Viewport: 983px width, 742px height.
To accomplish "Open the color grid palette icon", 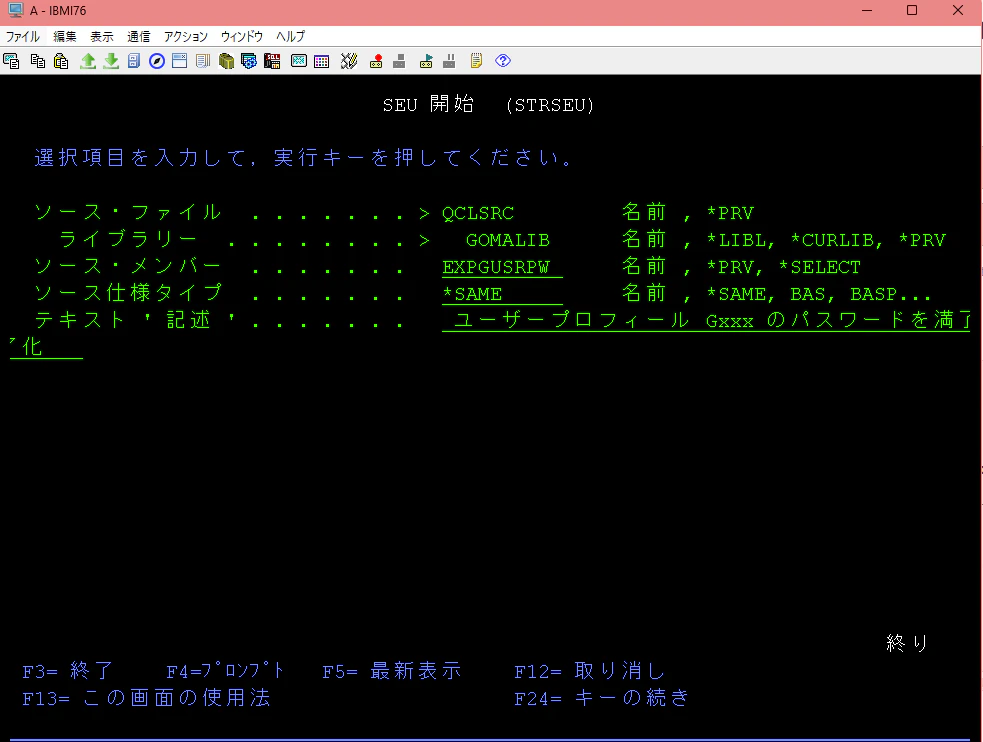I will click(x=322, y=61).
